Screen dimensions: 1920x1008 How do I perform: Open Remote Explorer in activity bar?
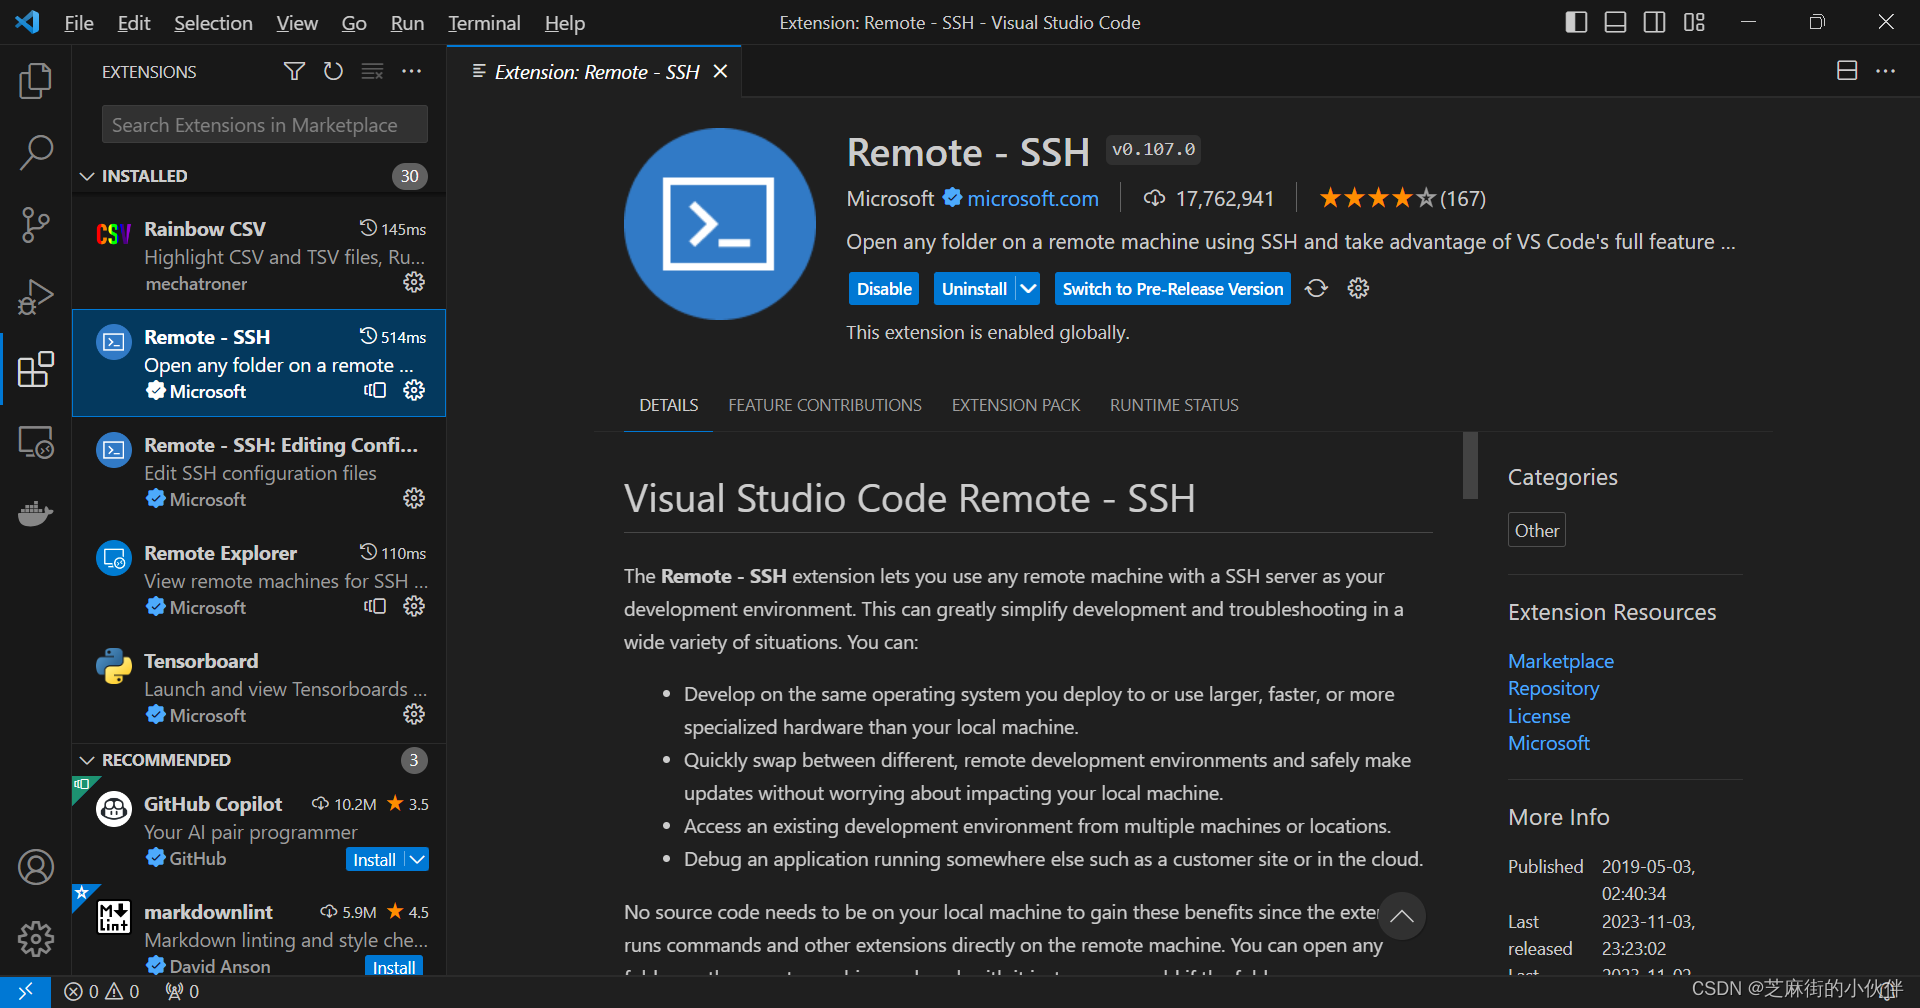(x=36, y=441)
